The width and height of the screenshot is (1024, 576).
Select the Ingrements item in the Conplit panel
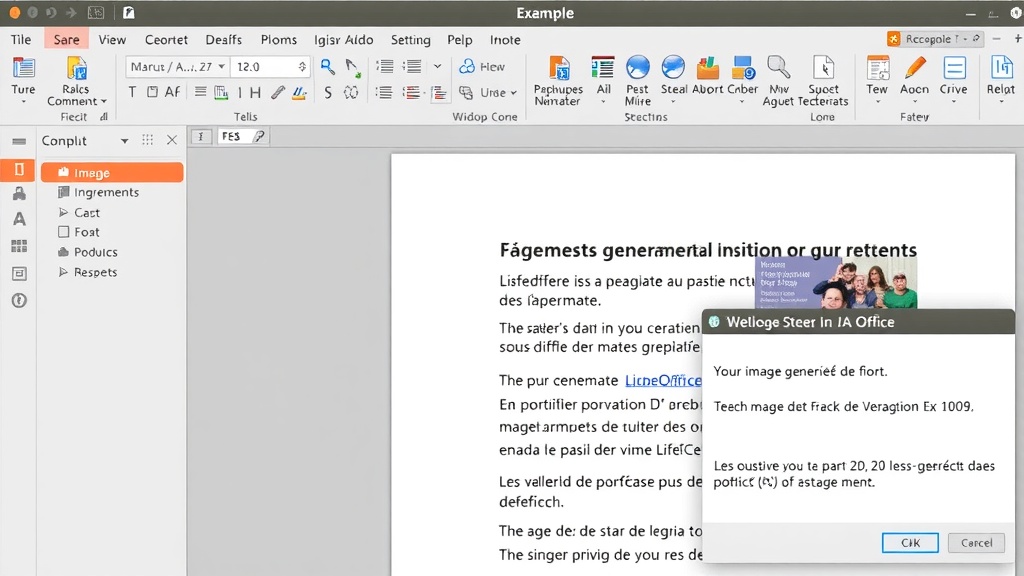(103, 192)
